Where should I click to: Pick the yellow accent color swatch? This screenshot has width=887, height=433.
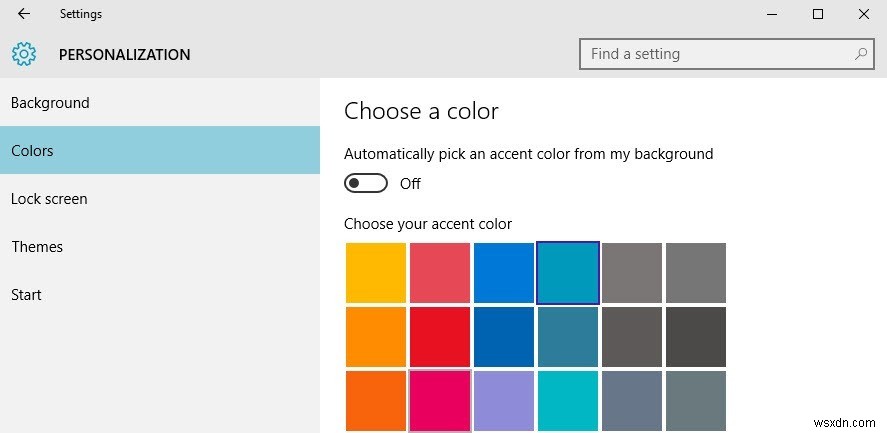pos(376,273)
